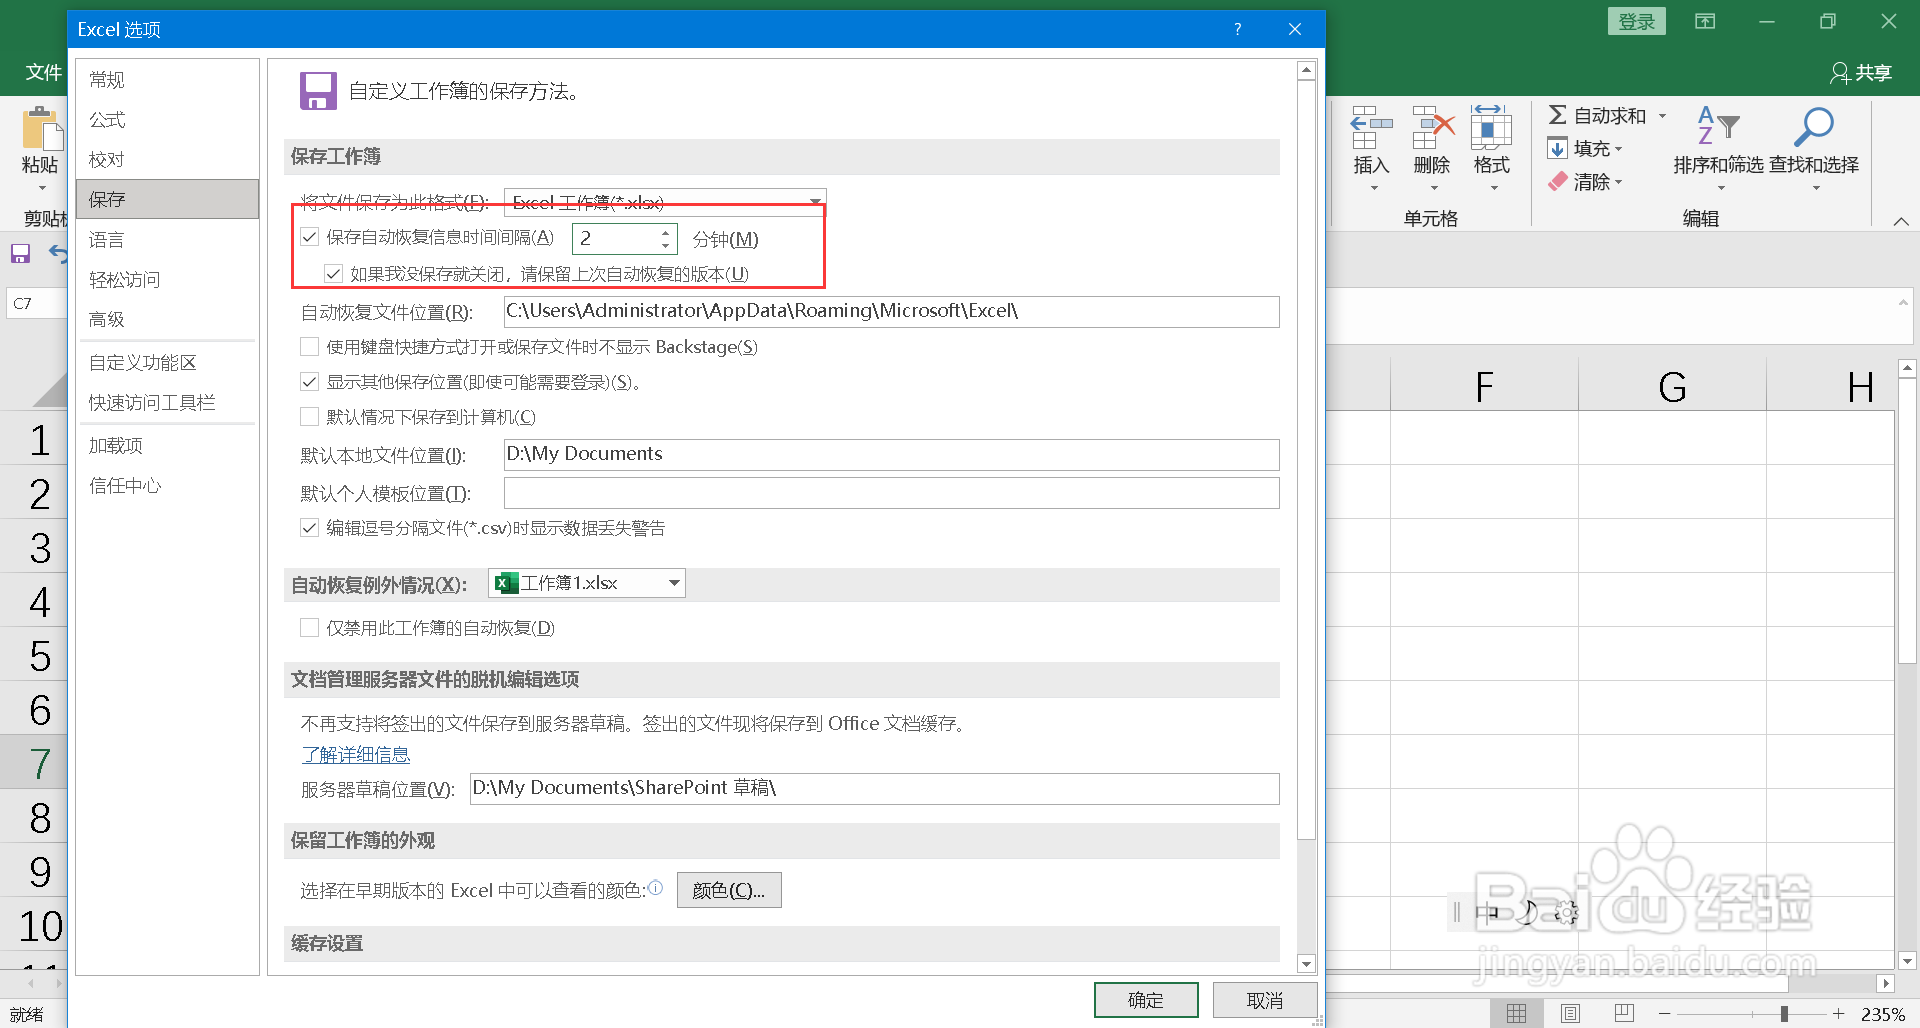
Task: Click the AutoSum sigma icon
Action: [x=1558, y=115]
